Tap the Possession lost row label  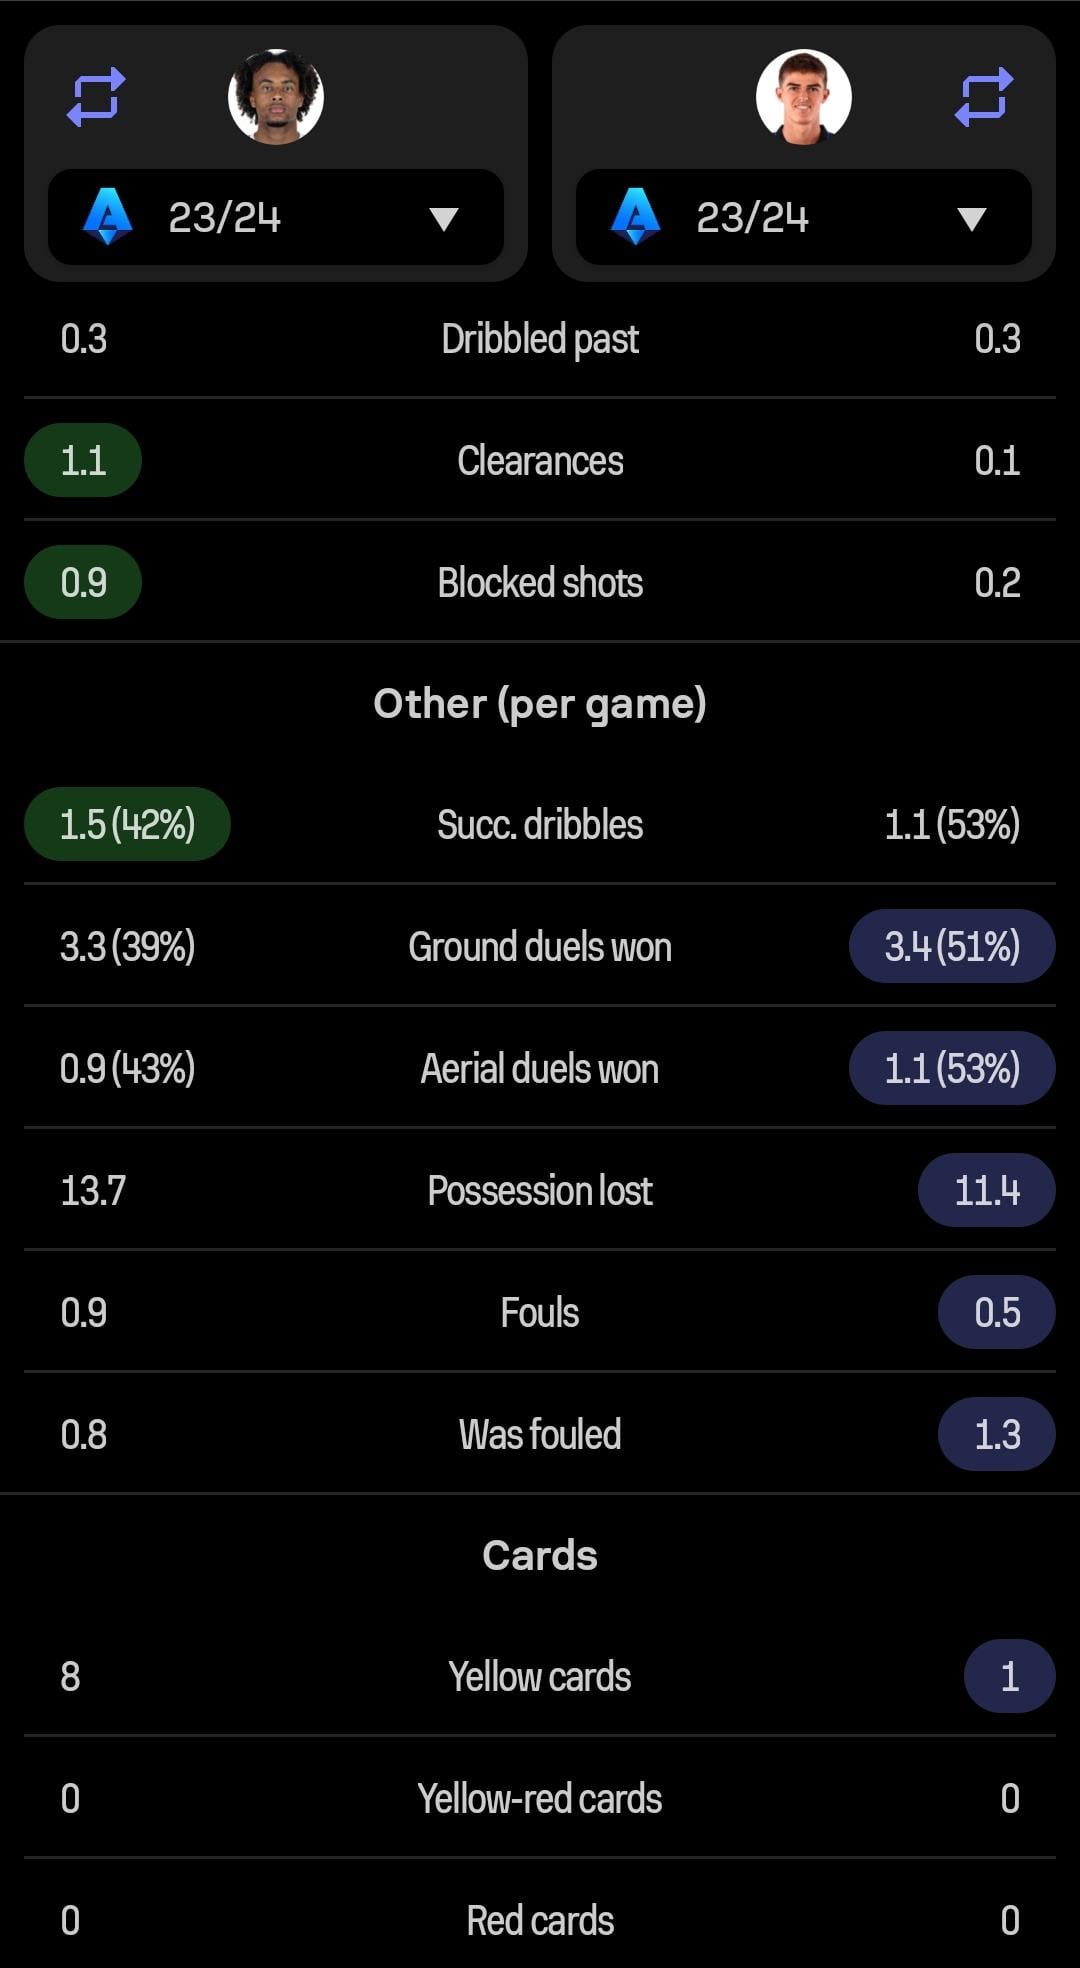[540, 1191]
